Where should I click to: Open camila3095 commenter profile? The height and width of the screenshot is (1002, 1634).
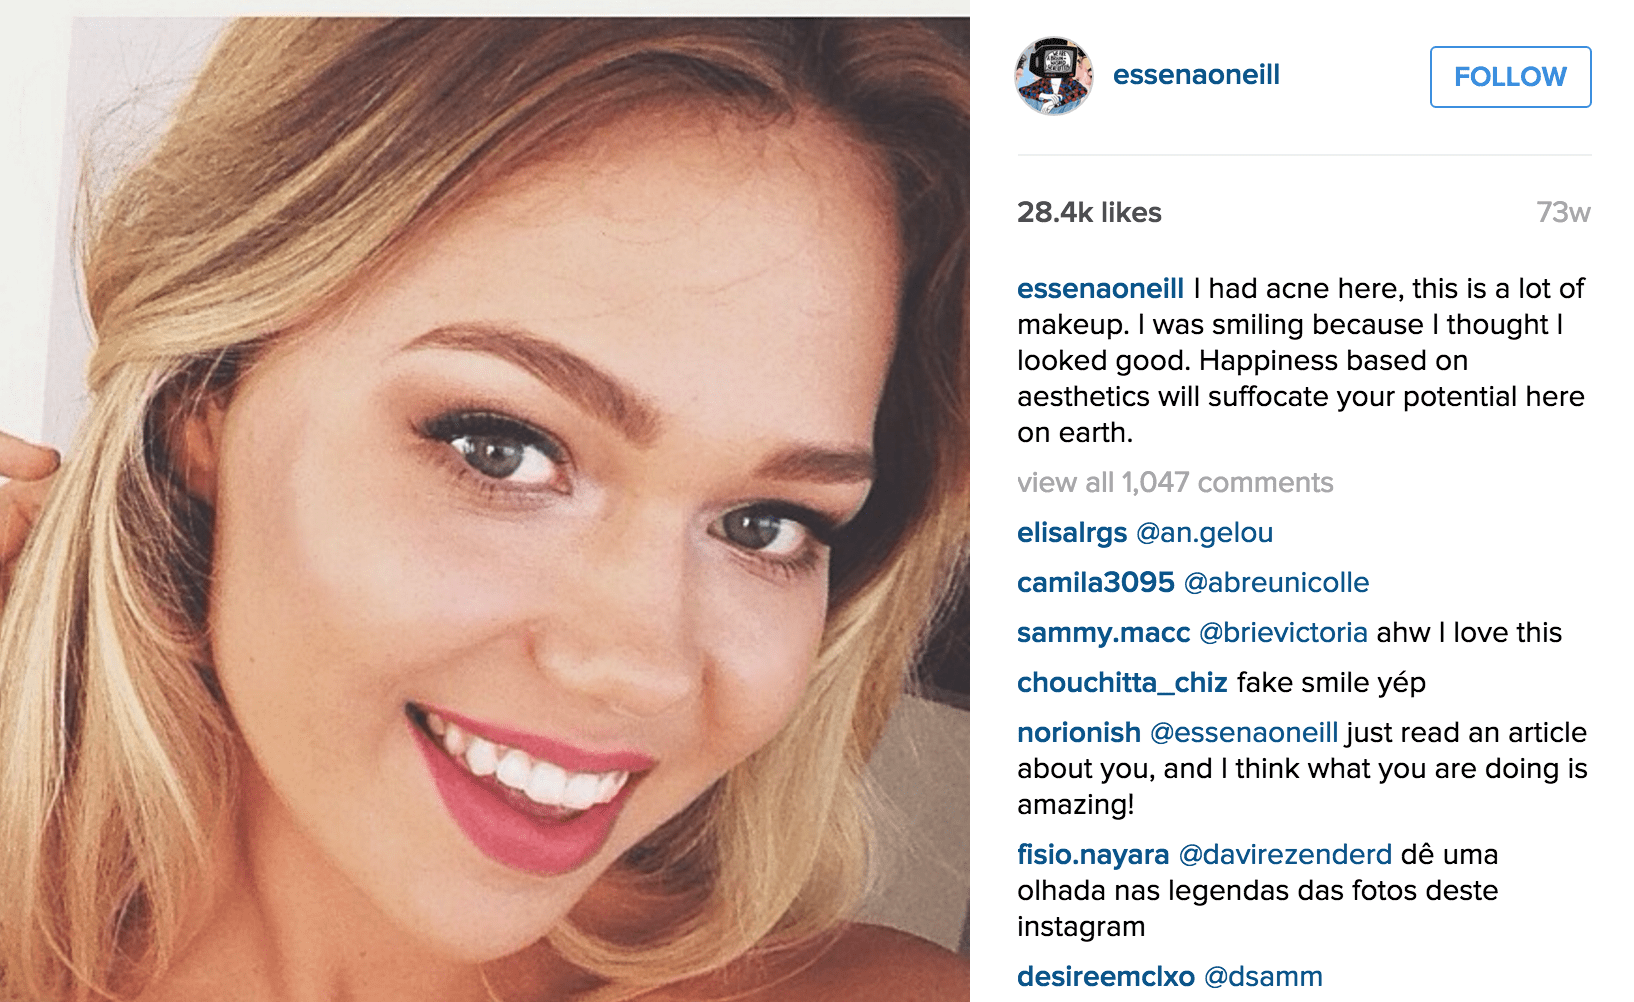point(1095,583)
